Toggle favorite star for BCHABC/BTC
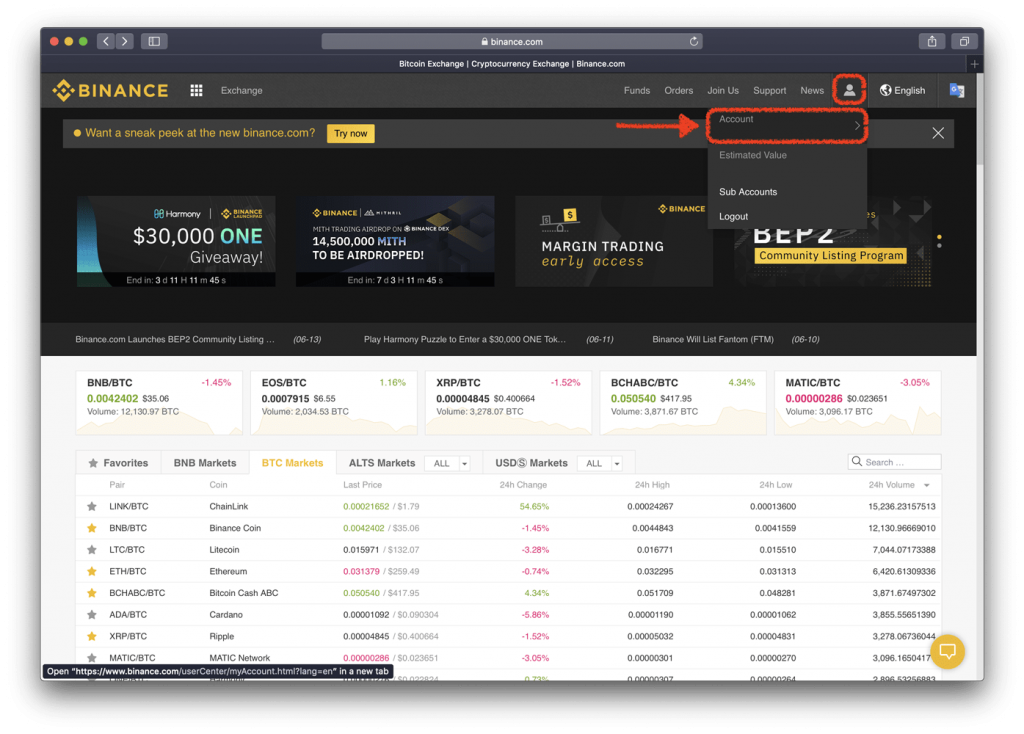The height and width of the screenshot is (734, 1024). tap(92, 593)
